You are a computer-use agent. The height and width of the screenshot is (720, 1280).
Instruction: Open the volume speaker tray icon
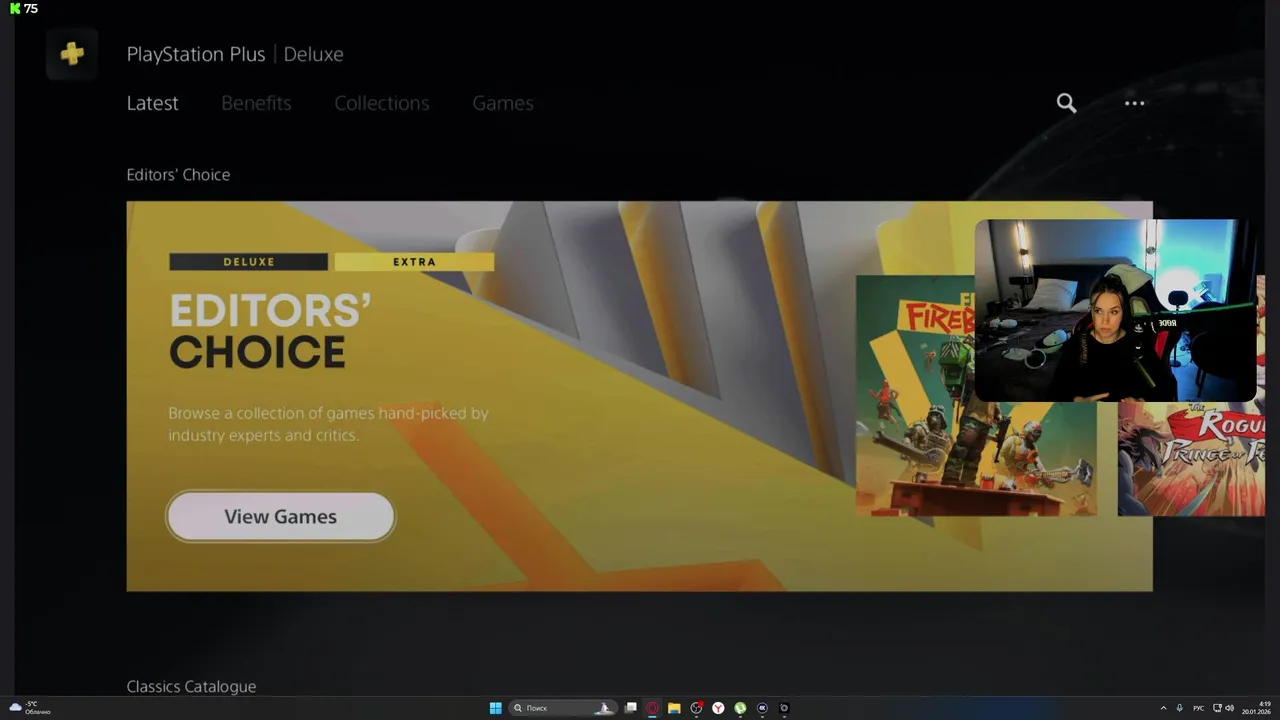(1229, 708)
